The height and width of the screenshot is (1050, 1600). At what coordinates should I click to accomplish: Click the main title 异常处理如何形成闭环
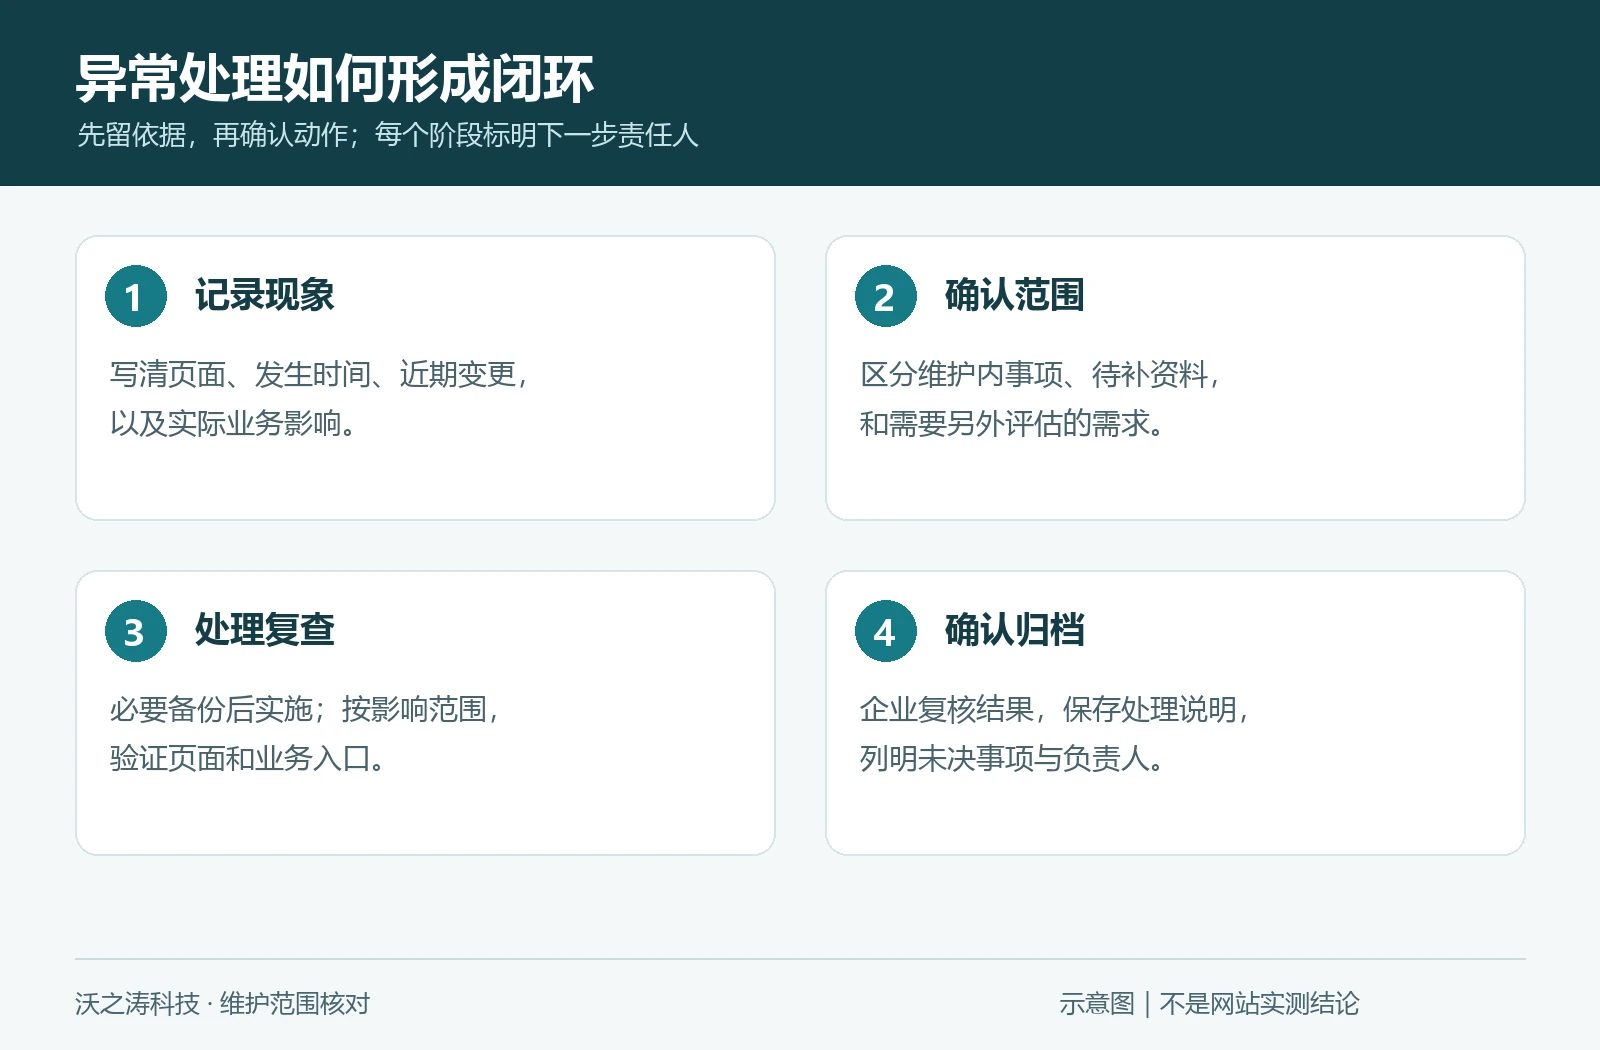[335, 79]
